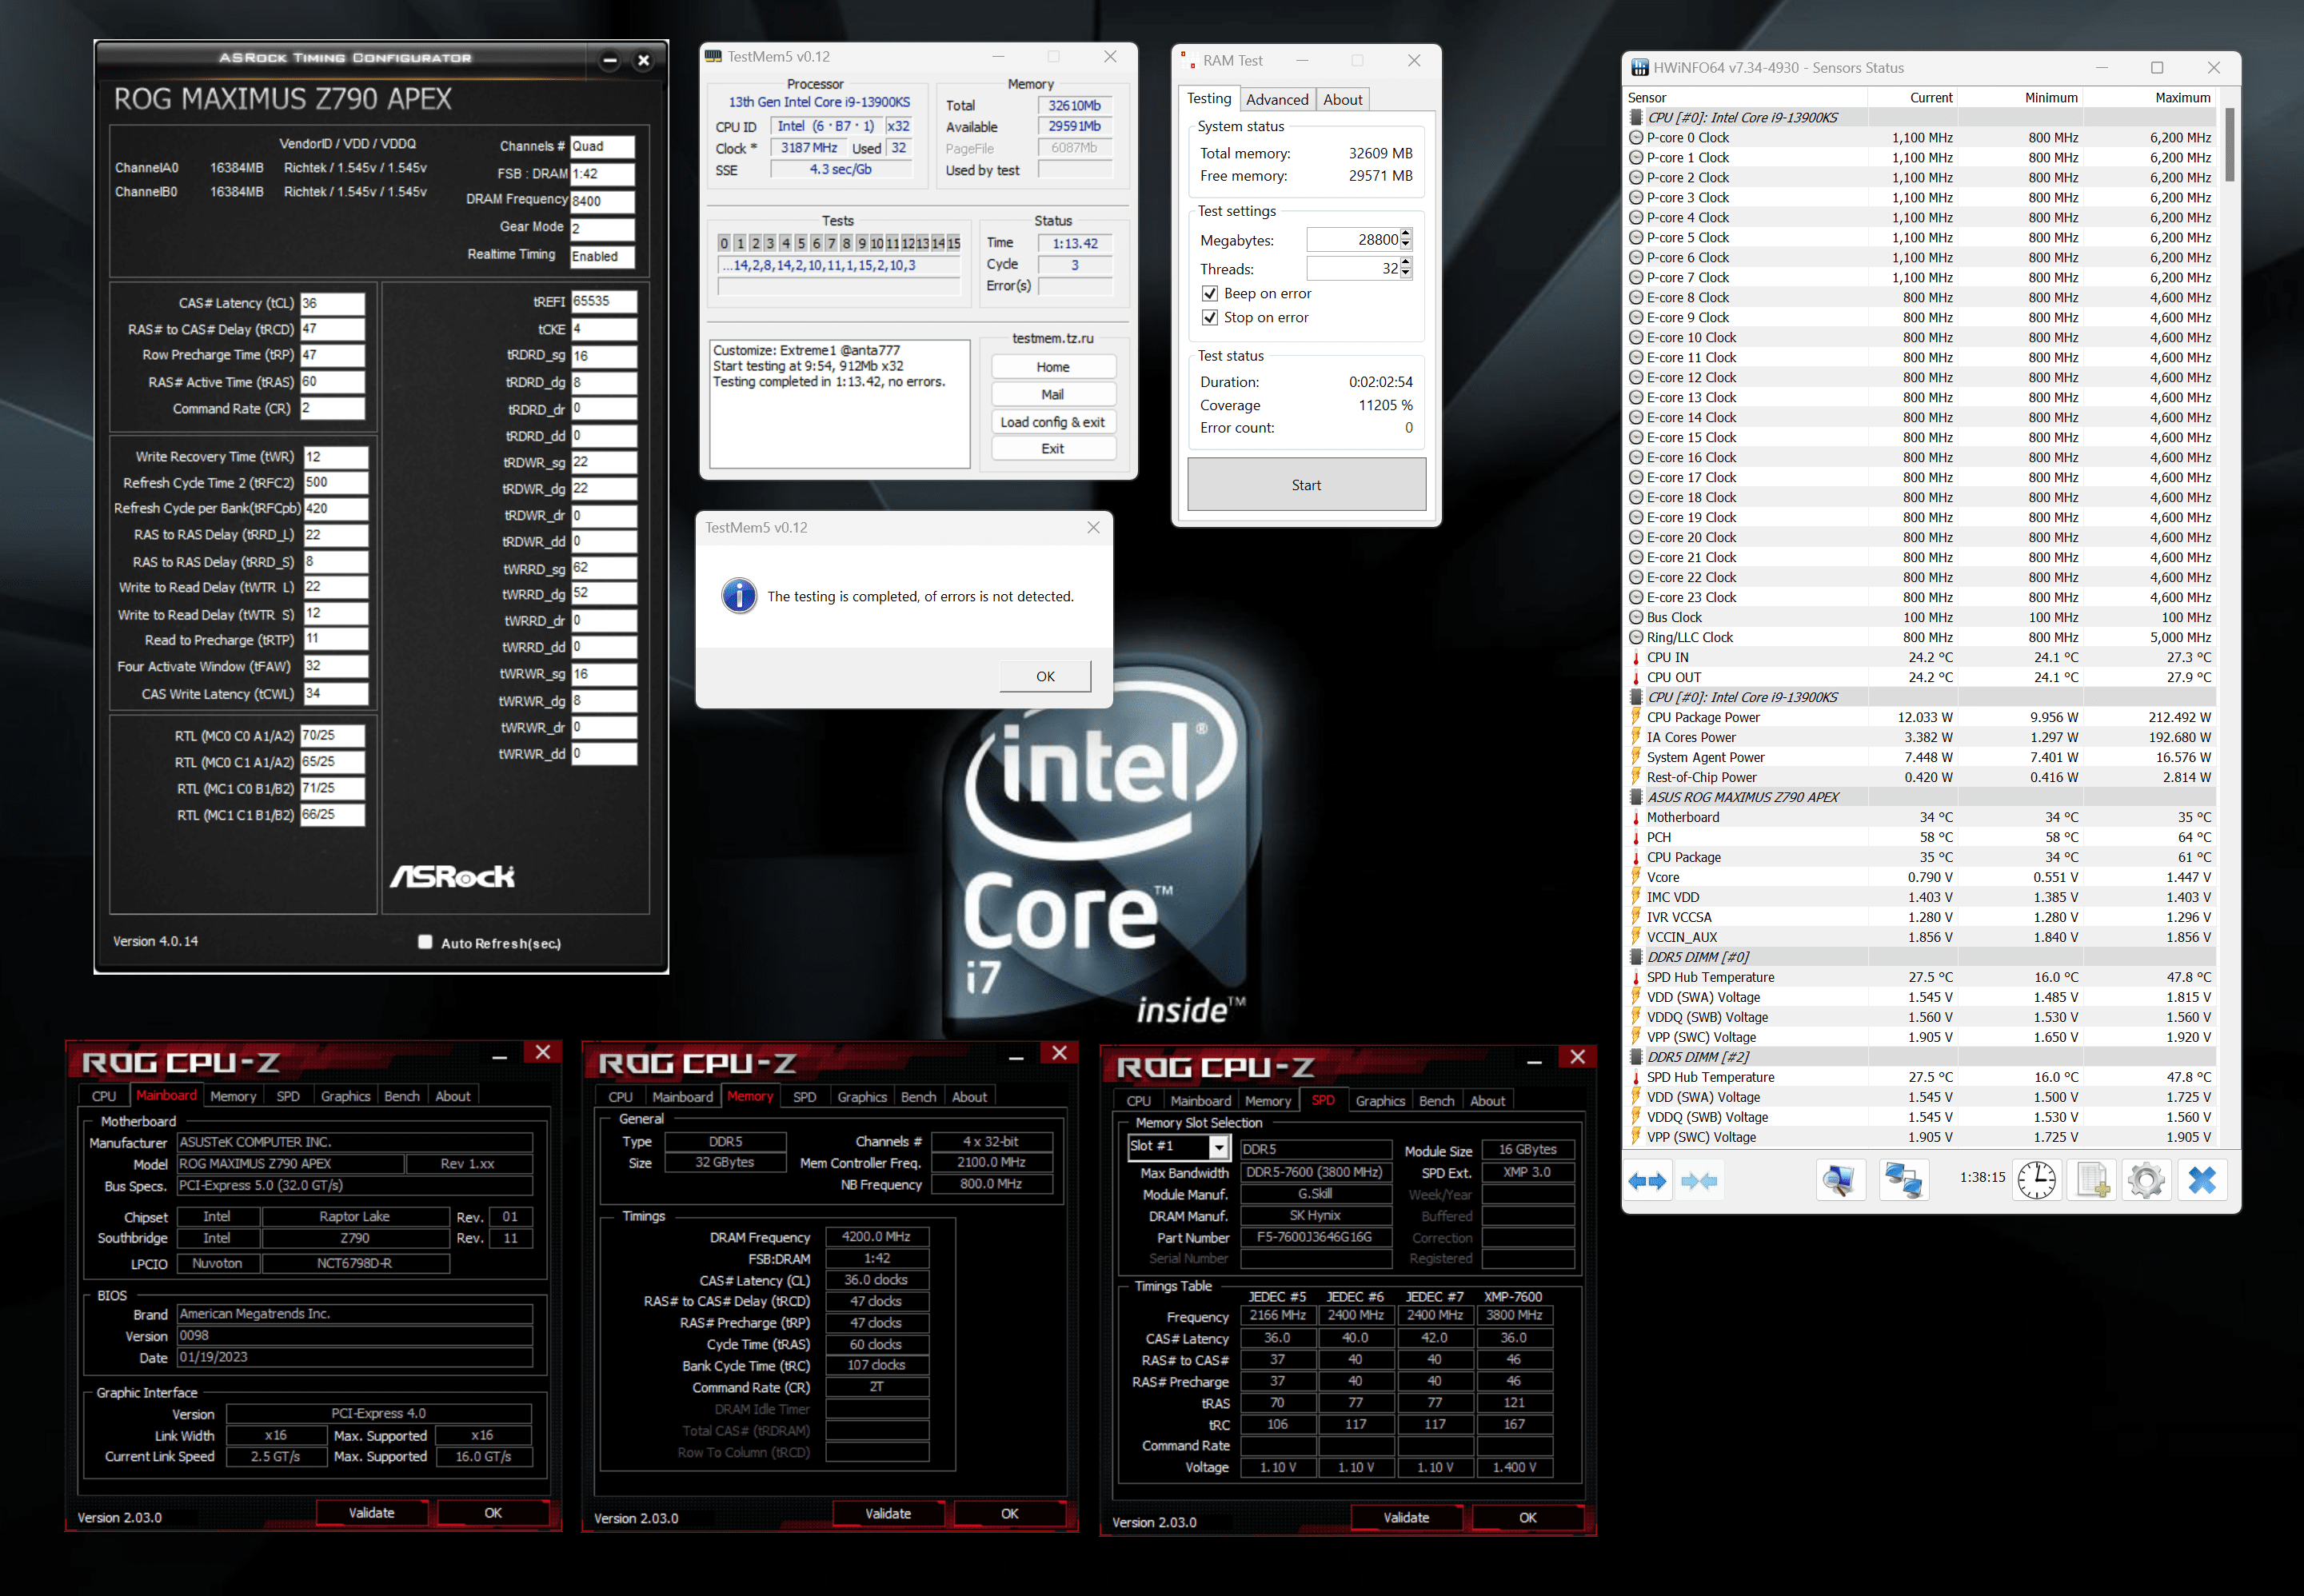Click chip icon of DDR5 DIMM [#0] header
2304x1596 pixels.
pos(1636,957)
